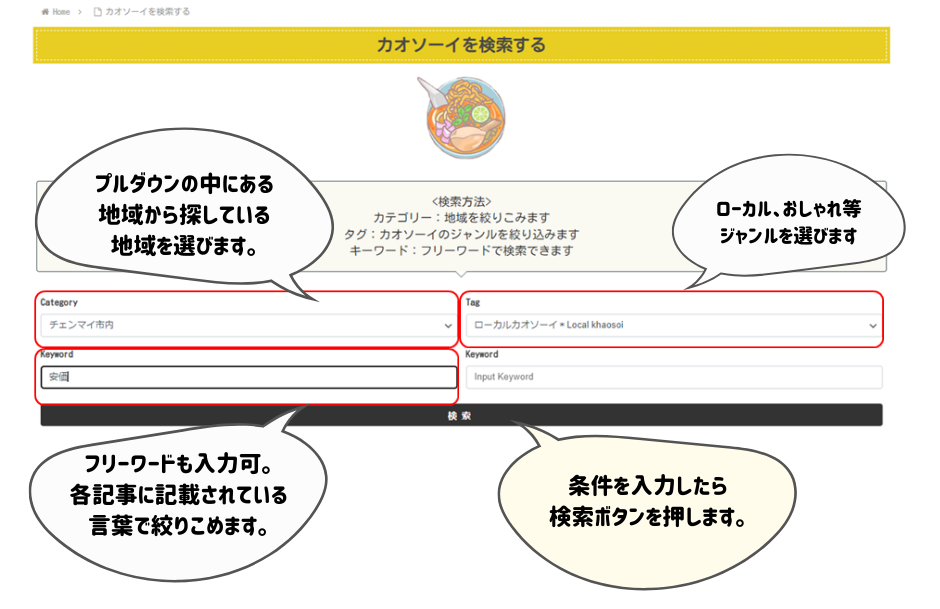Click the ローカル、おしゃれ等 genre speech bubble
The height and width of the screenshot is (609, 940).
click(787, 222)
